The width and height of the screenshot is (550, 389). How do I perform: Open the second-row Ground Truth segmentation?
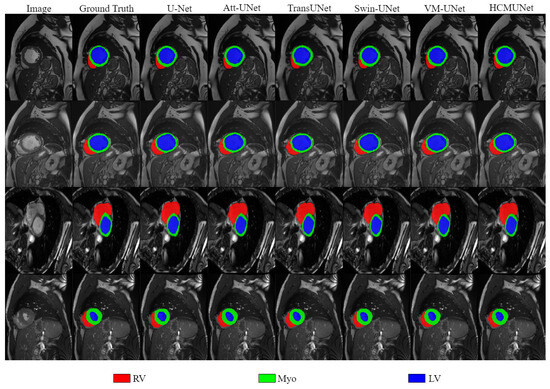[106, 144]
